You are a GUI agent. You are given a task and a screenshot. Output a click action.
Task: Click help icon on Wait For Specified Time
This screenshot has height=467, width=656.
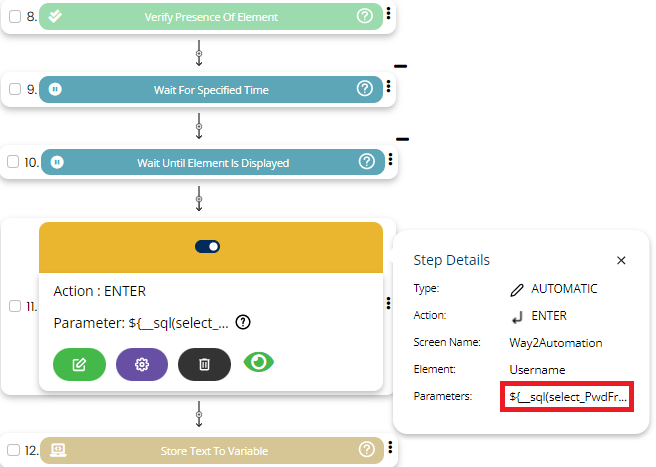(x=365, y=89)
